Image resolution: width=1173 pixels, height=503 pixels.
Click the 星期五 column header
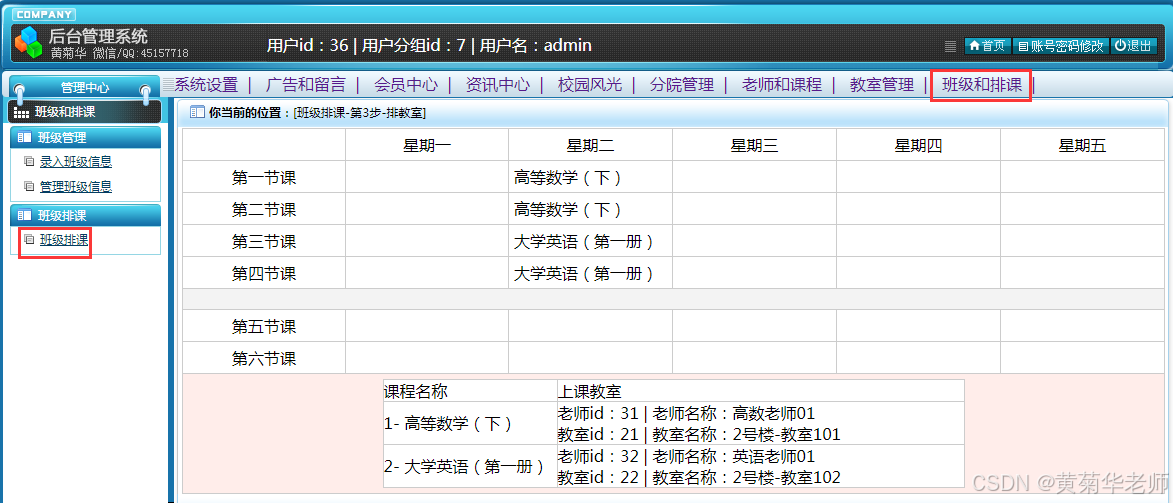[1082, 145]
